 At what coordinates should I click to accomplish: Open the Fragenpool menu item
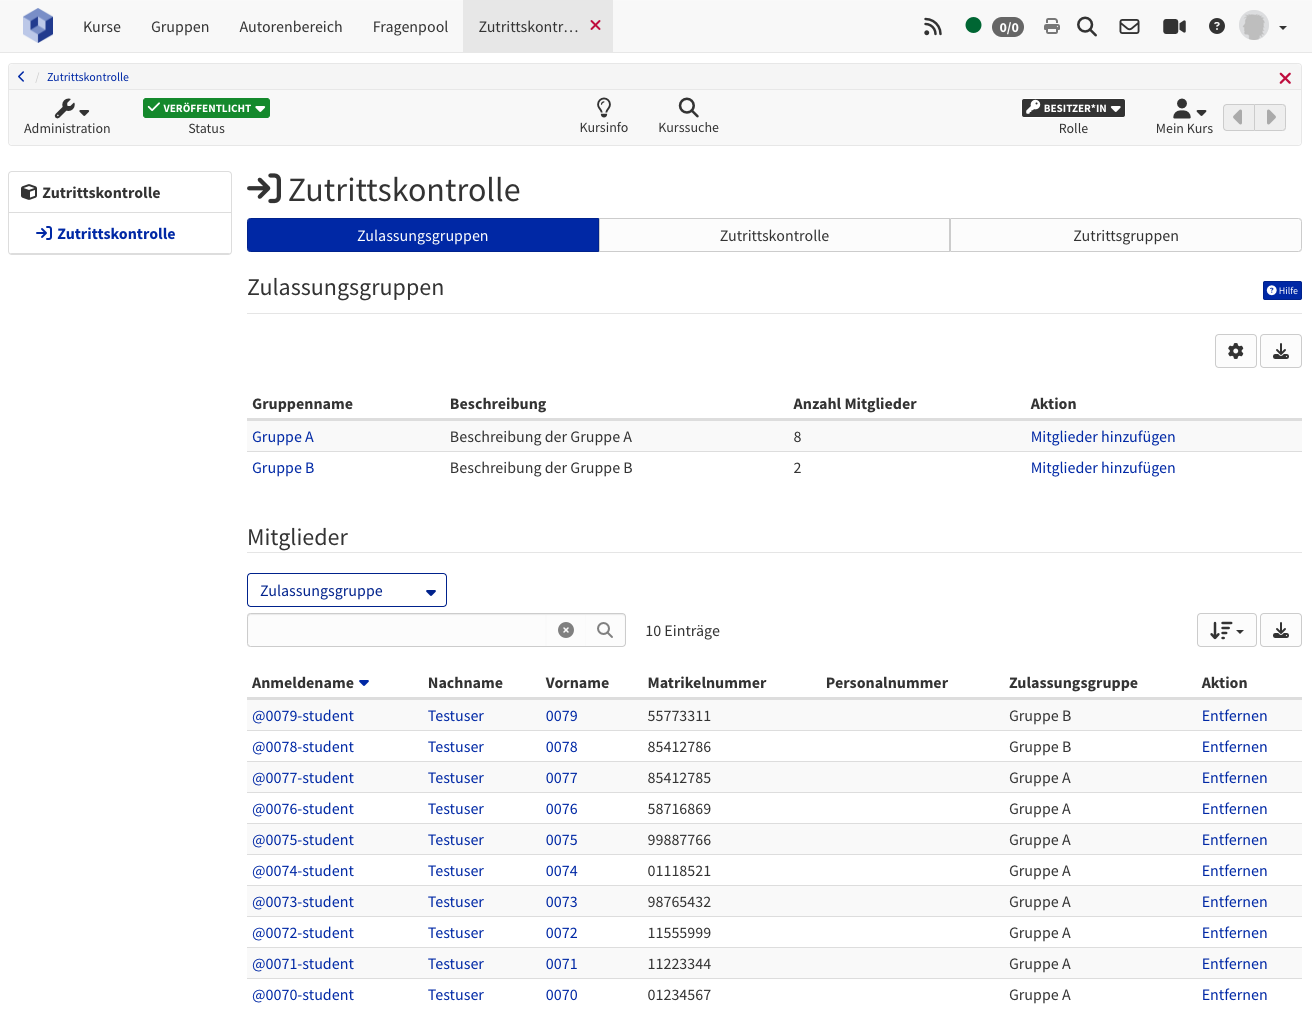410,27
